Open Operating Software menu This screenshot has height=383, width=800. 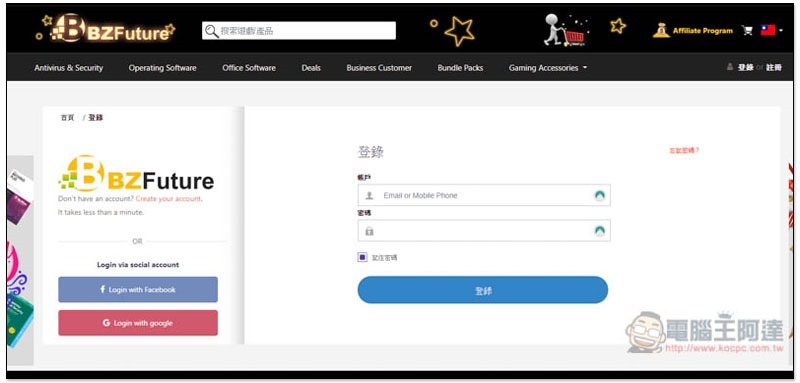coord(162,68)
